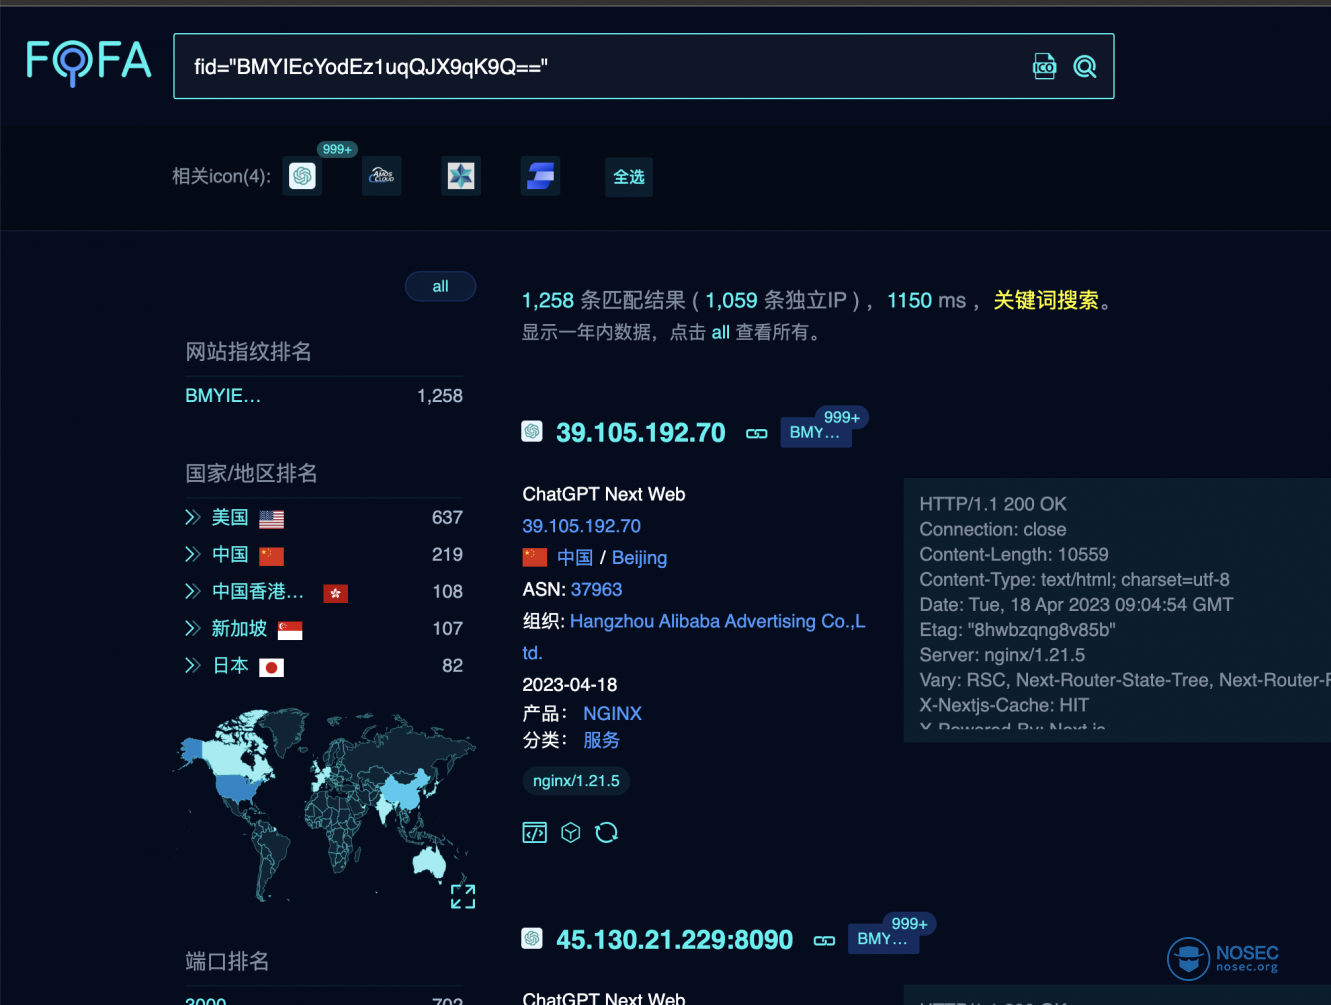Open icon search in the search bar
Screen dimensions: 1331x1005
tap(1044, 66)
